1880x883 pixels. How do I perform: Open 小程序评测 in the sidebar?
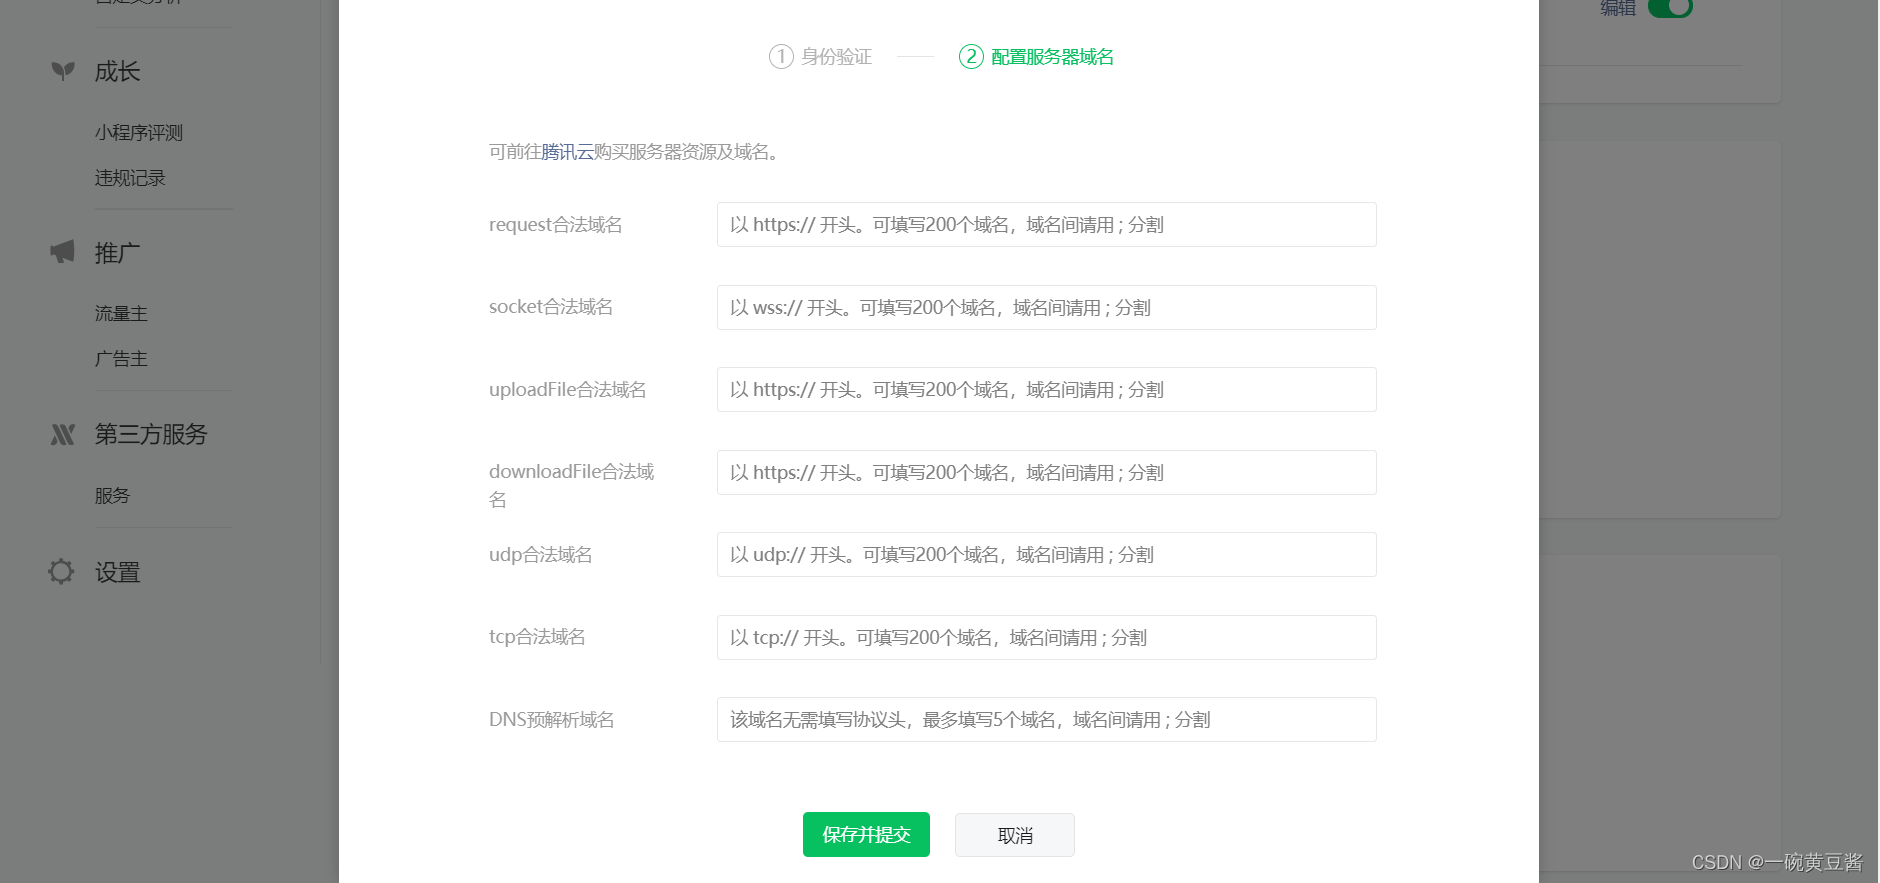click(139, 133)
